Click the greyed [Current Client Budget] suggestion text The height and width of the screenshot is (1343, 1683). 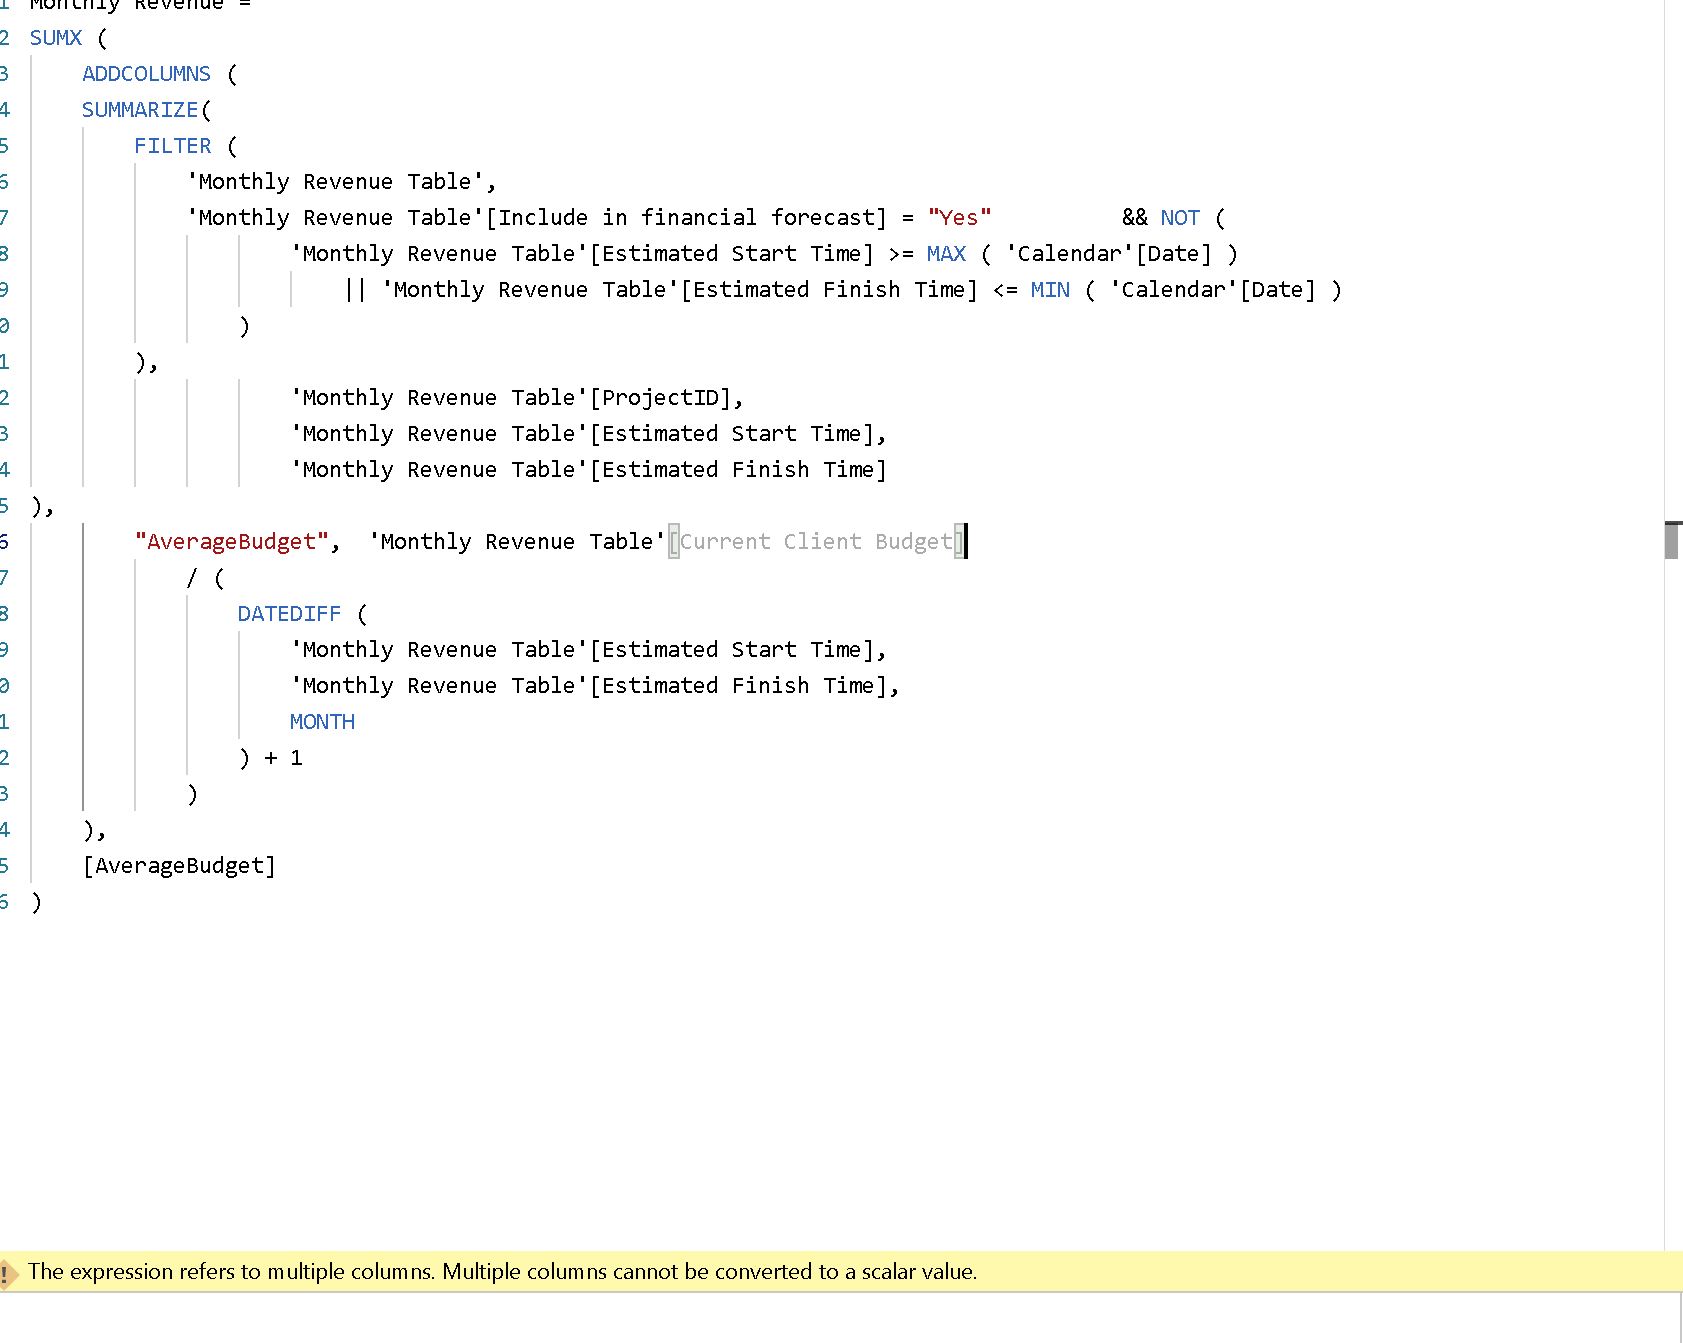tap(817, 542)
